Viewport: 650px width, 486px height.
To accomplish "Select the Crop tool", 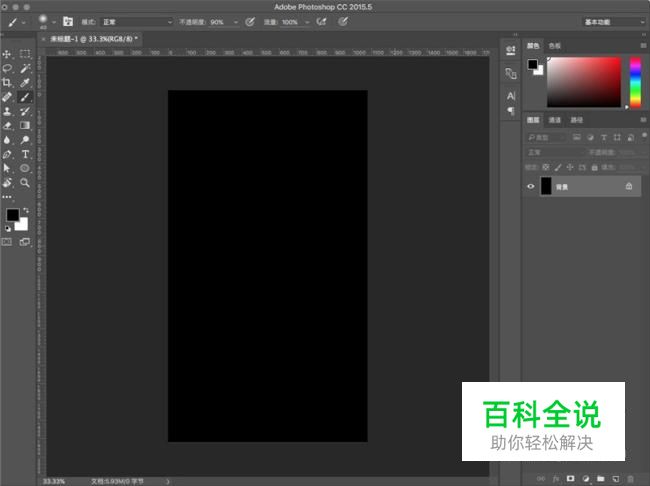I will pyautogui.click(x=8, y=83).
